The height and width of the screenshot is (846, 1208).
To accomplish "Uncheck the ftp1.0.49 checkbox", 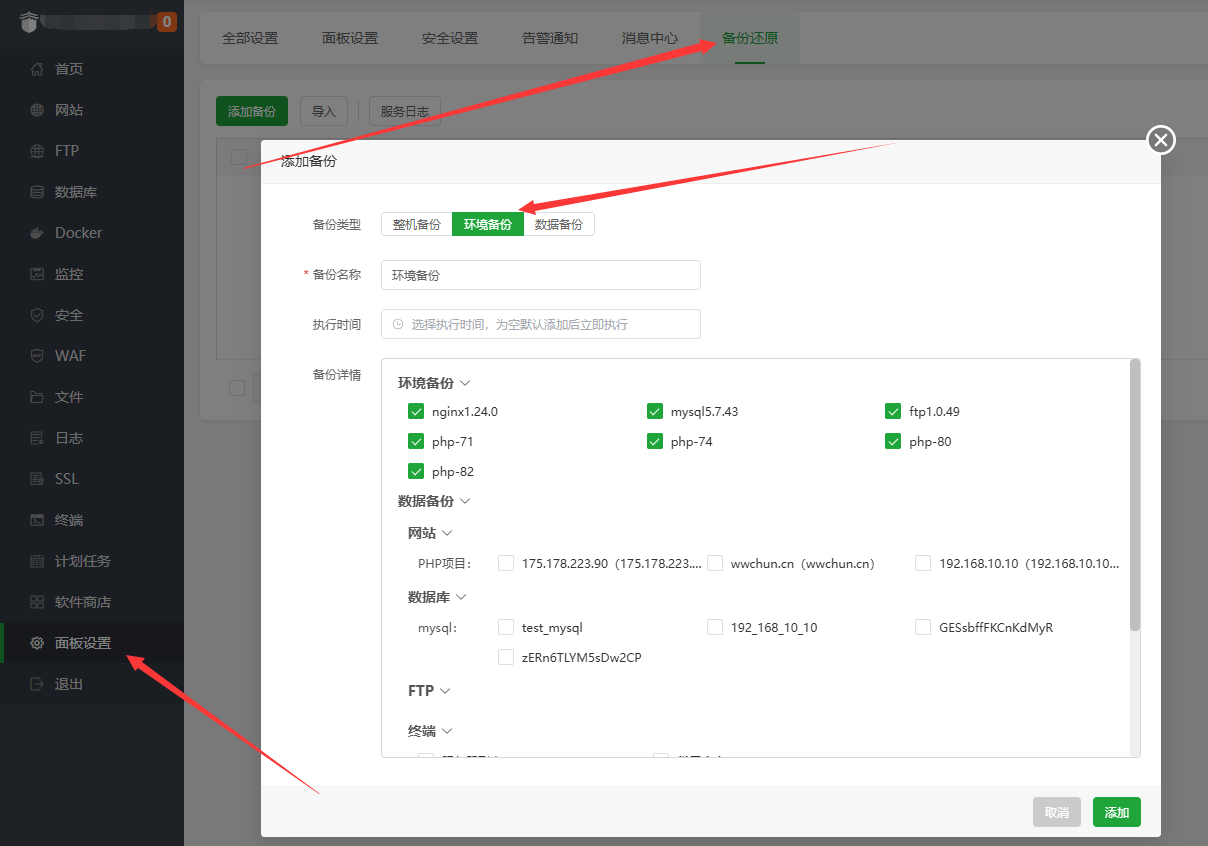I will click(893, 411).
